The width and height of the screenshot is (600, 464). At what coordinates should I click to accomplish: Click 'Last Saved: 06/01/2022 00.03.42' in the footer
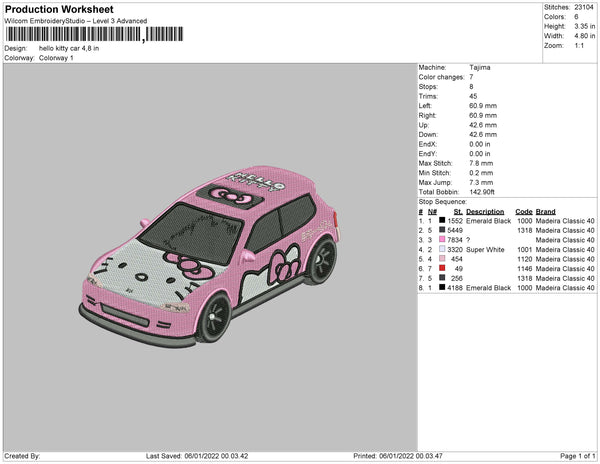197,456
